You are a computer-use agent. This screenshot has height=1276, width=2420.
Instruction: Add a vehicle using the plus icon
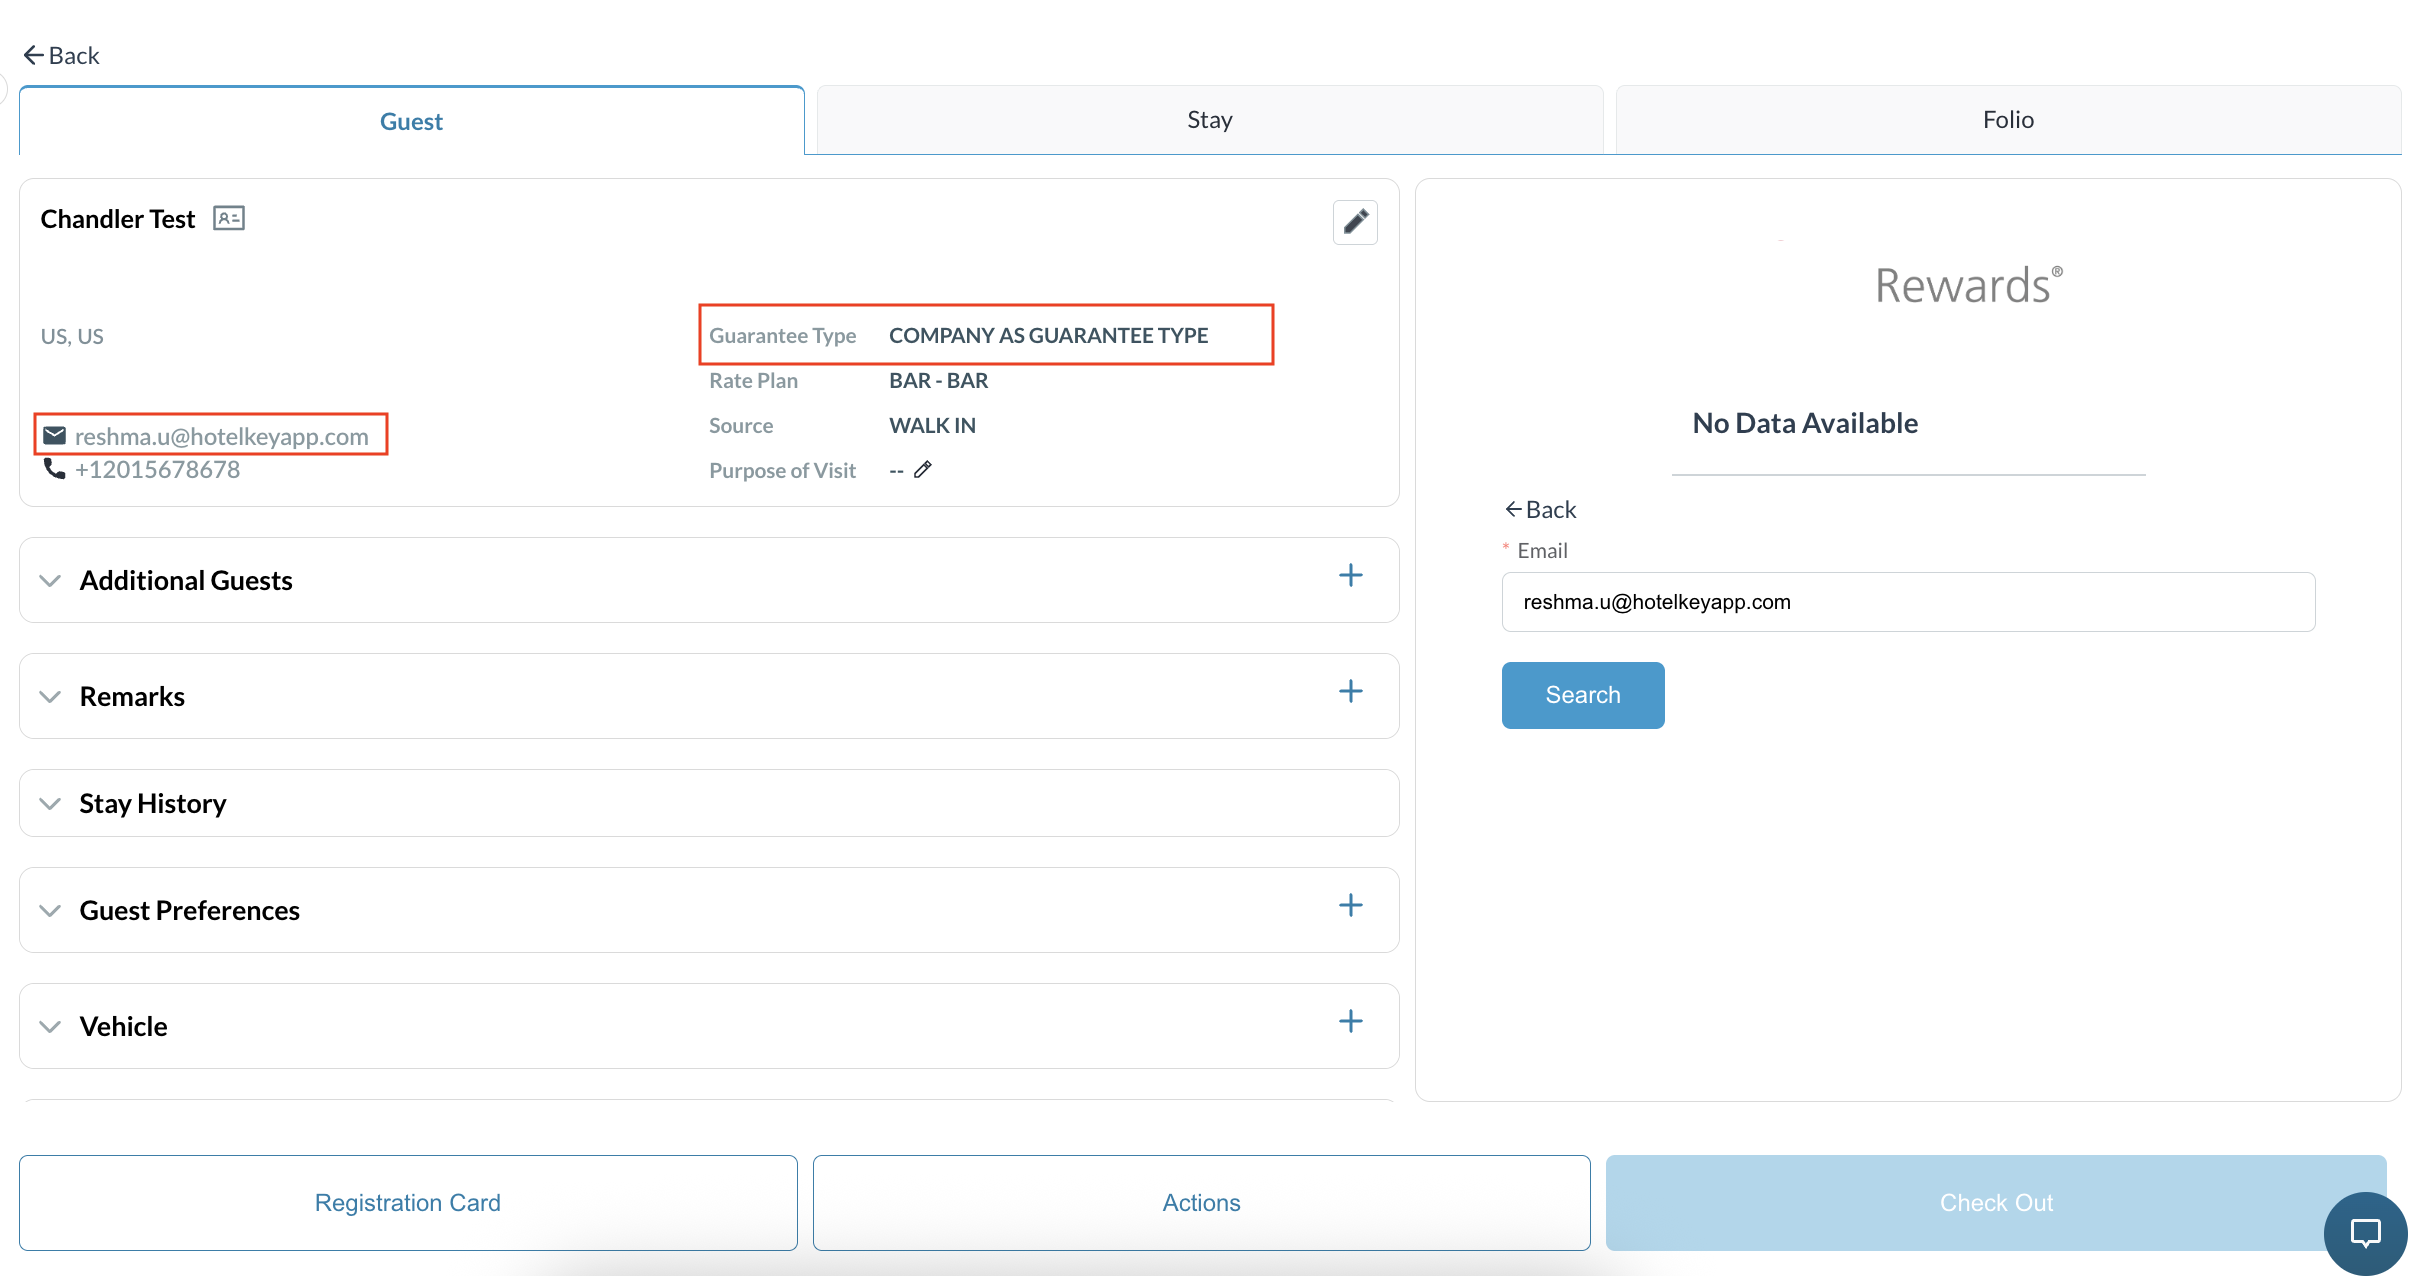[x=1351, y=1021]
